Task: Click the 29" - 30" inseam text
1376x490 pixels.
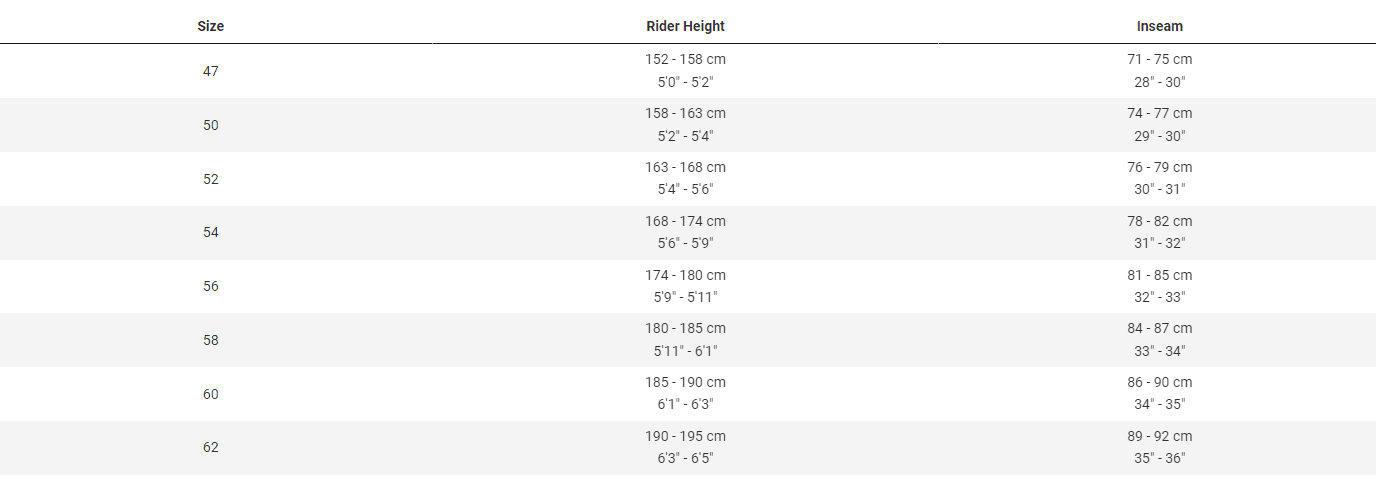Action: 1159,135
